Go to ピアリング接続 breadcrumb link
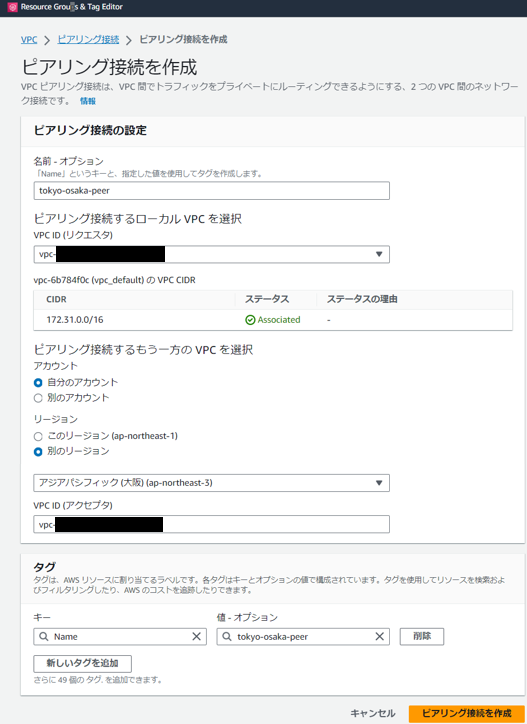527x724 pixels. pyautogui.click(x=88, y=40)
